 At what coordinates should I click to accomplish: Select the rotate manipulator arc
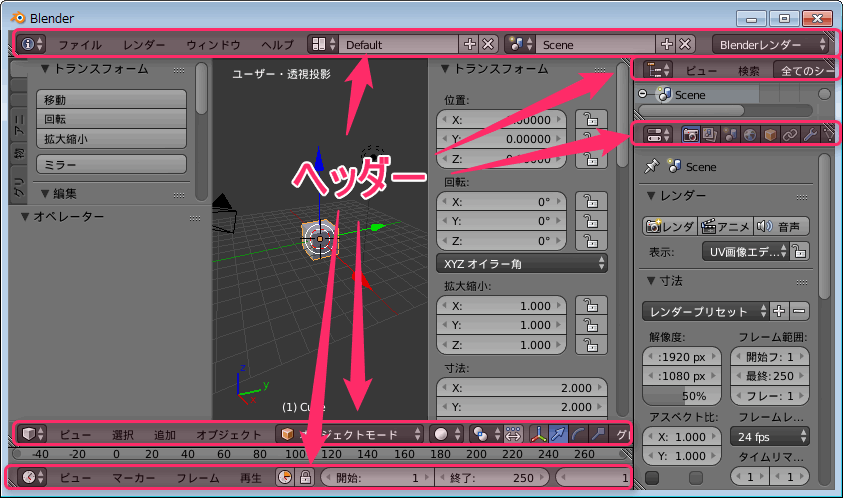pos(578,434)
